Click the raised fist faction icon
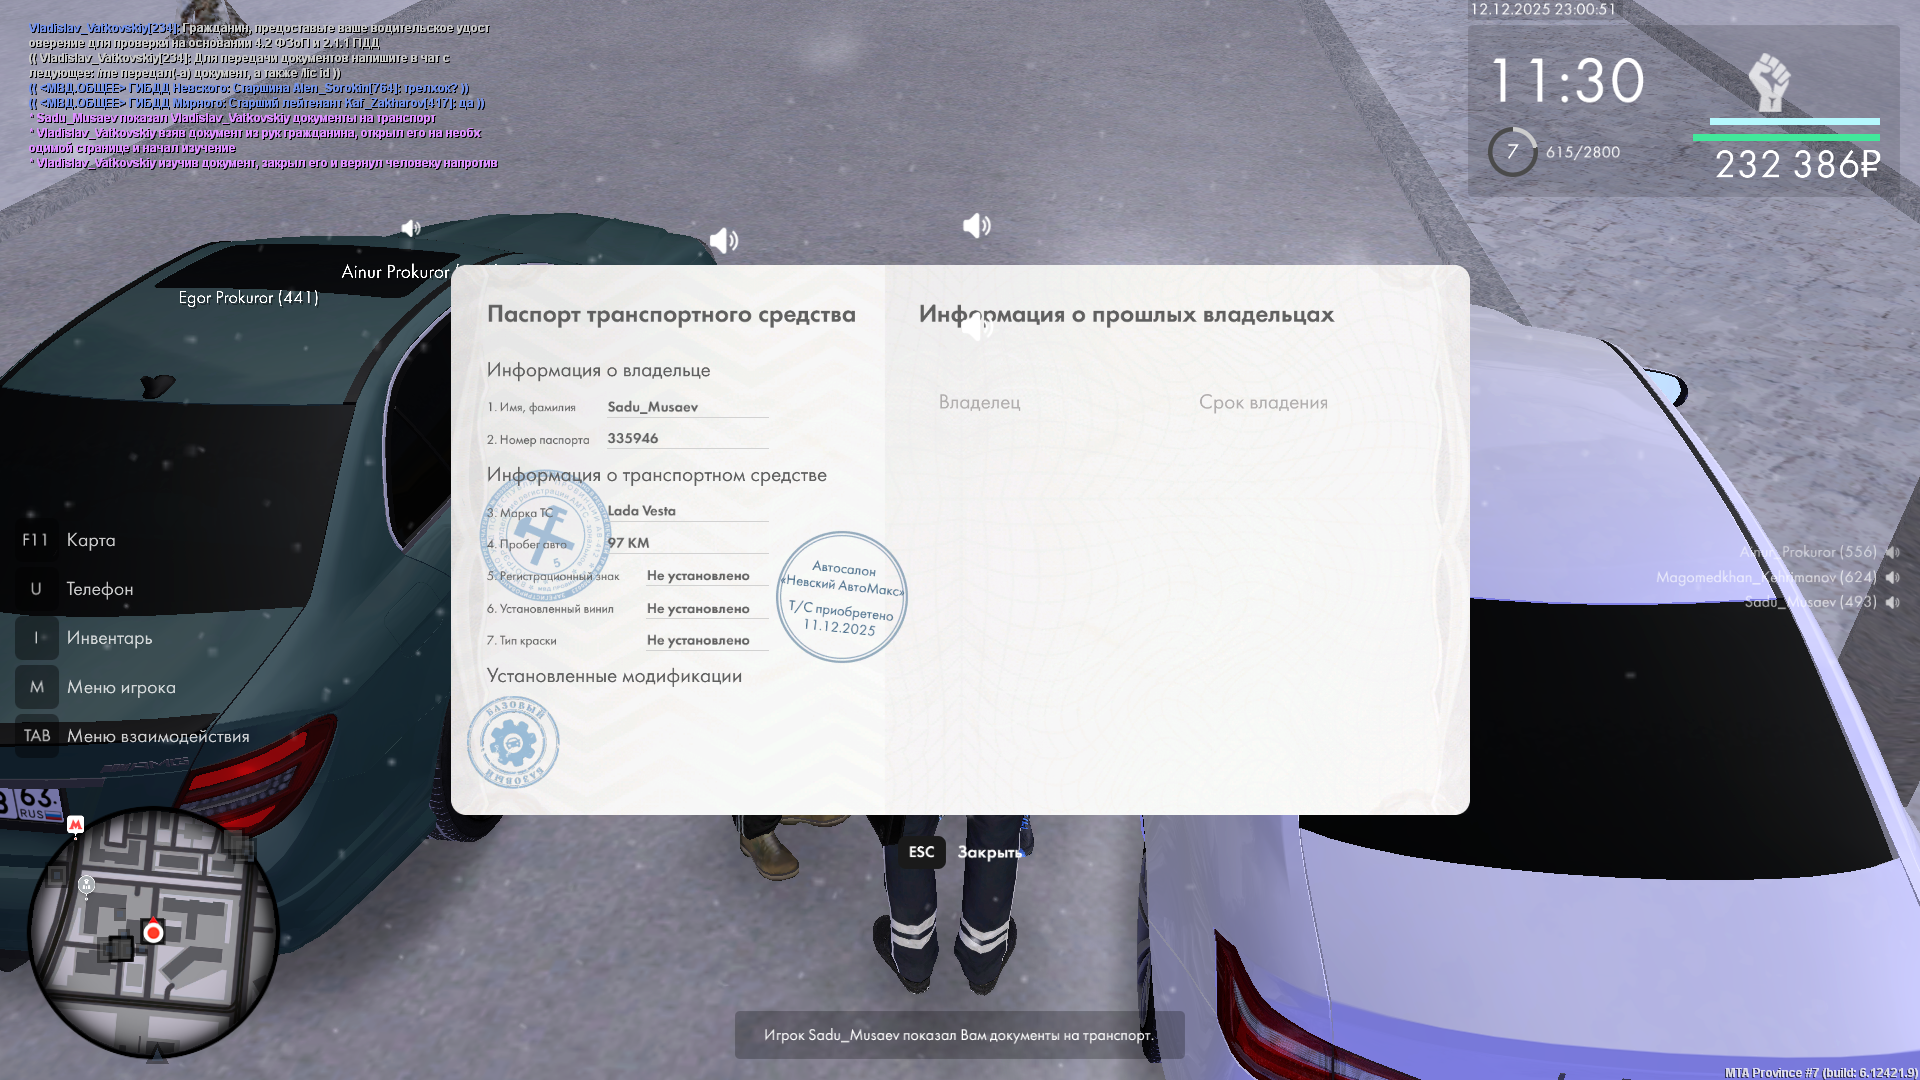Screen dimensions: 1920x1080 pos(1769,82)
